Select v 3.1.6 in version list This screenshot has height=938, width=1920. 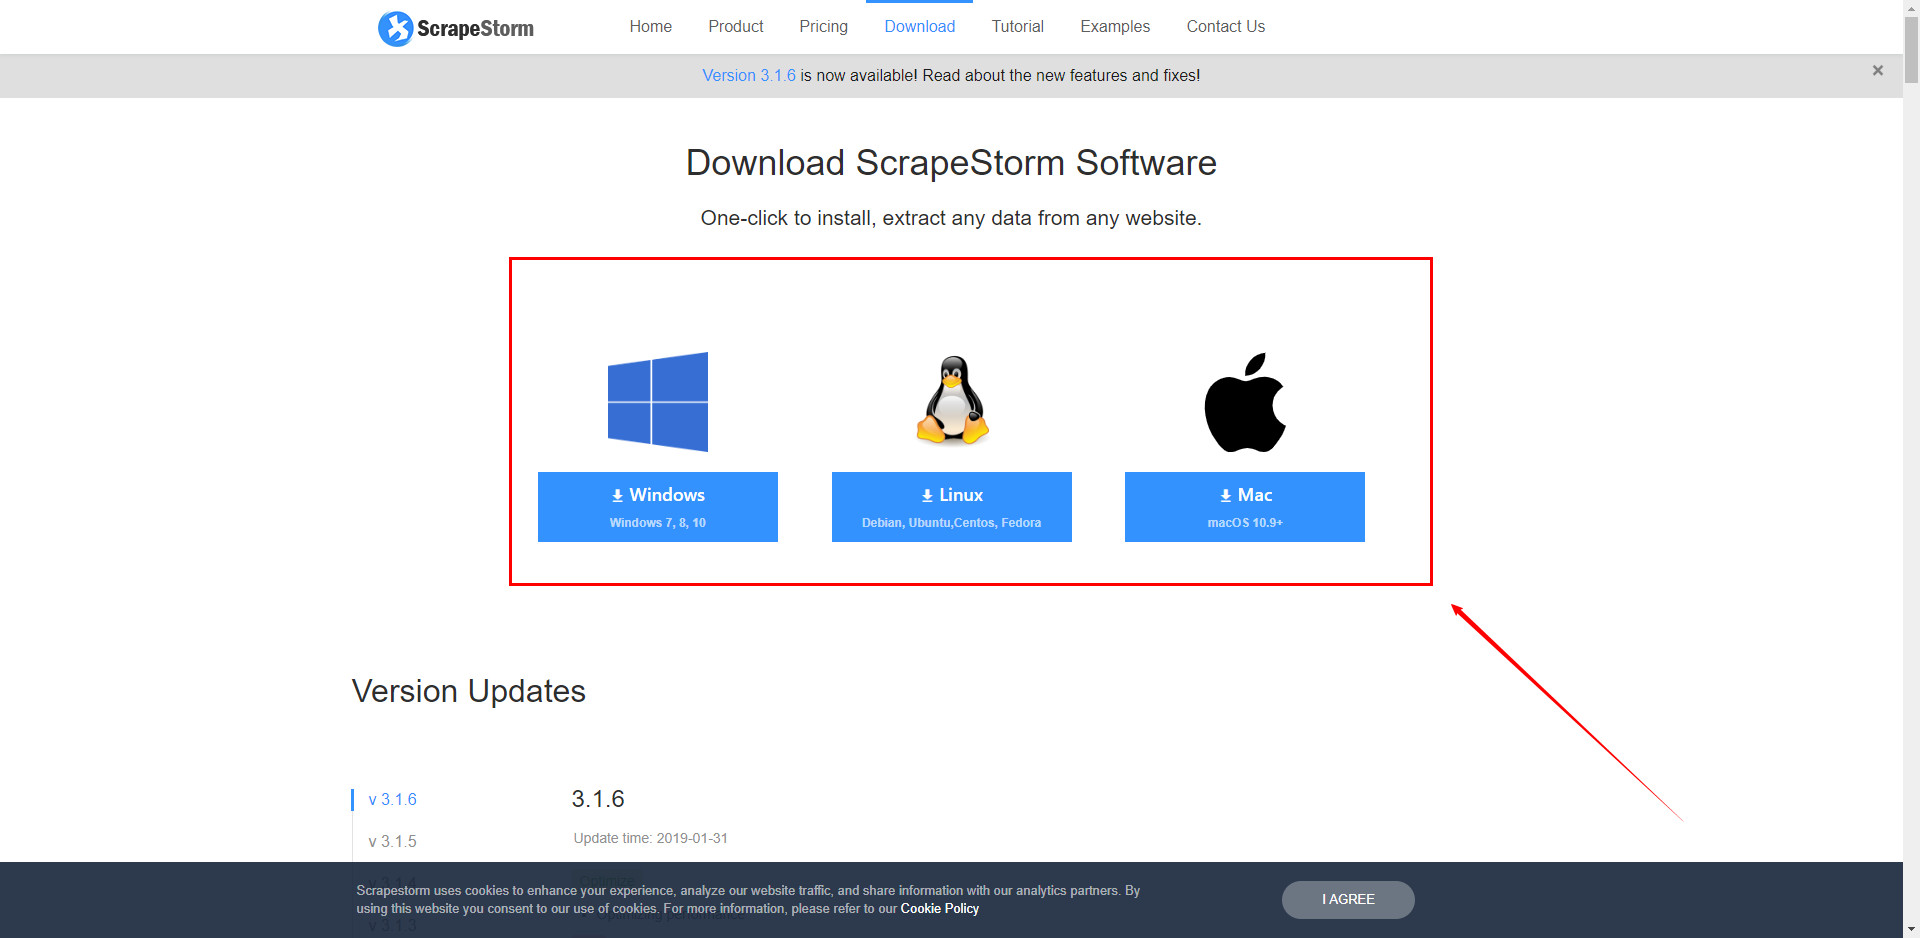393,800
